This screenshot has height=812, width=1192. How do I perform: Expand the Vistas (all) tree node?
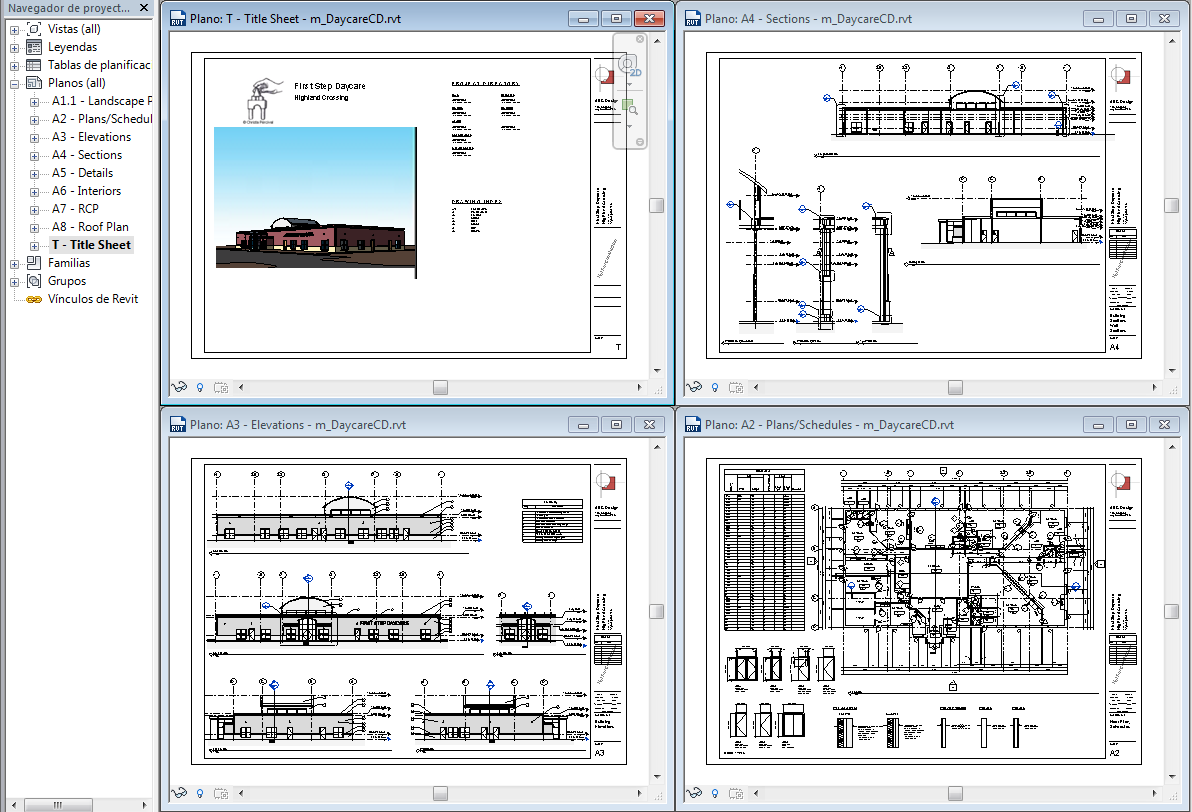tap(14, 30)
